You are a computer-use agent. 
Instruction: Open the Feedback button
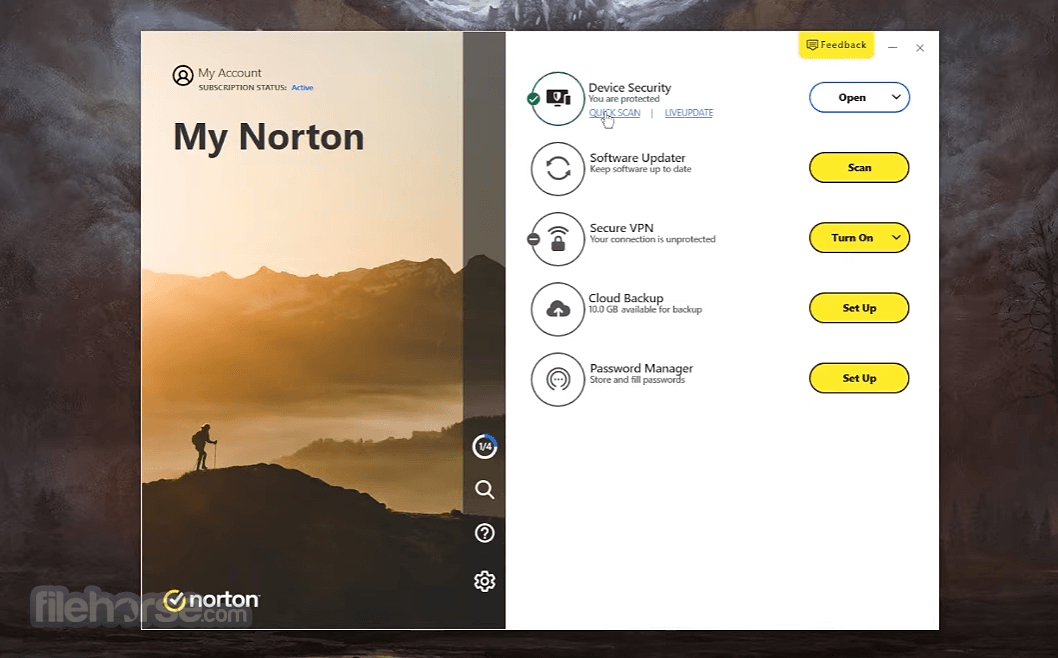point(836,45)
